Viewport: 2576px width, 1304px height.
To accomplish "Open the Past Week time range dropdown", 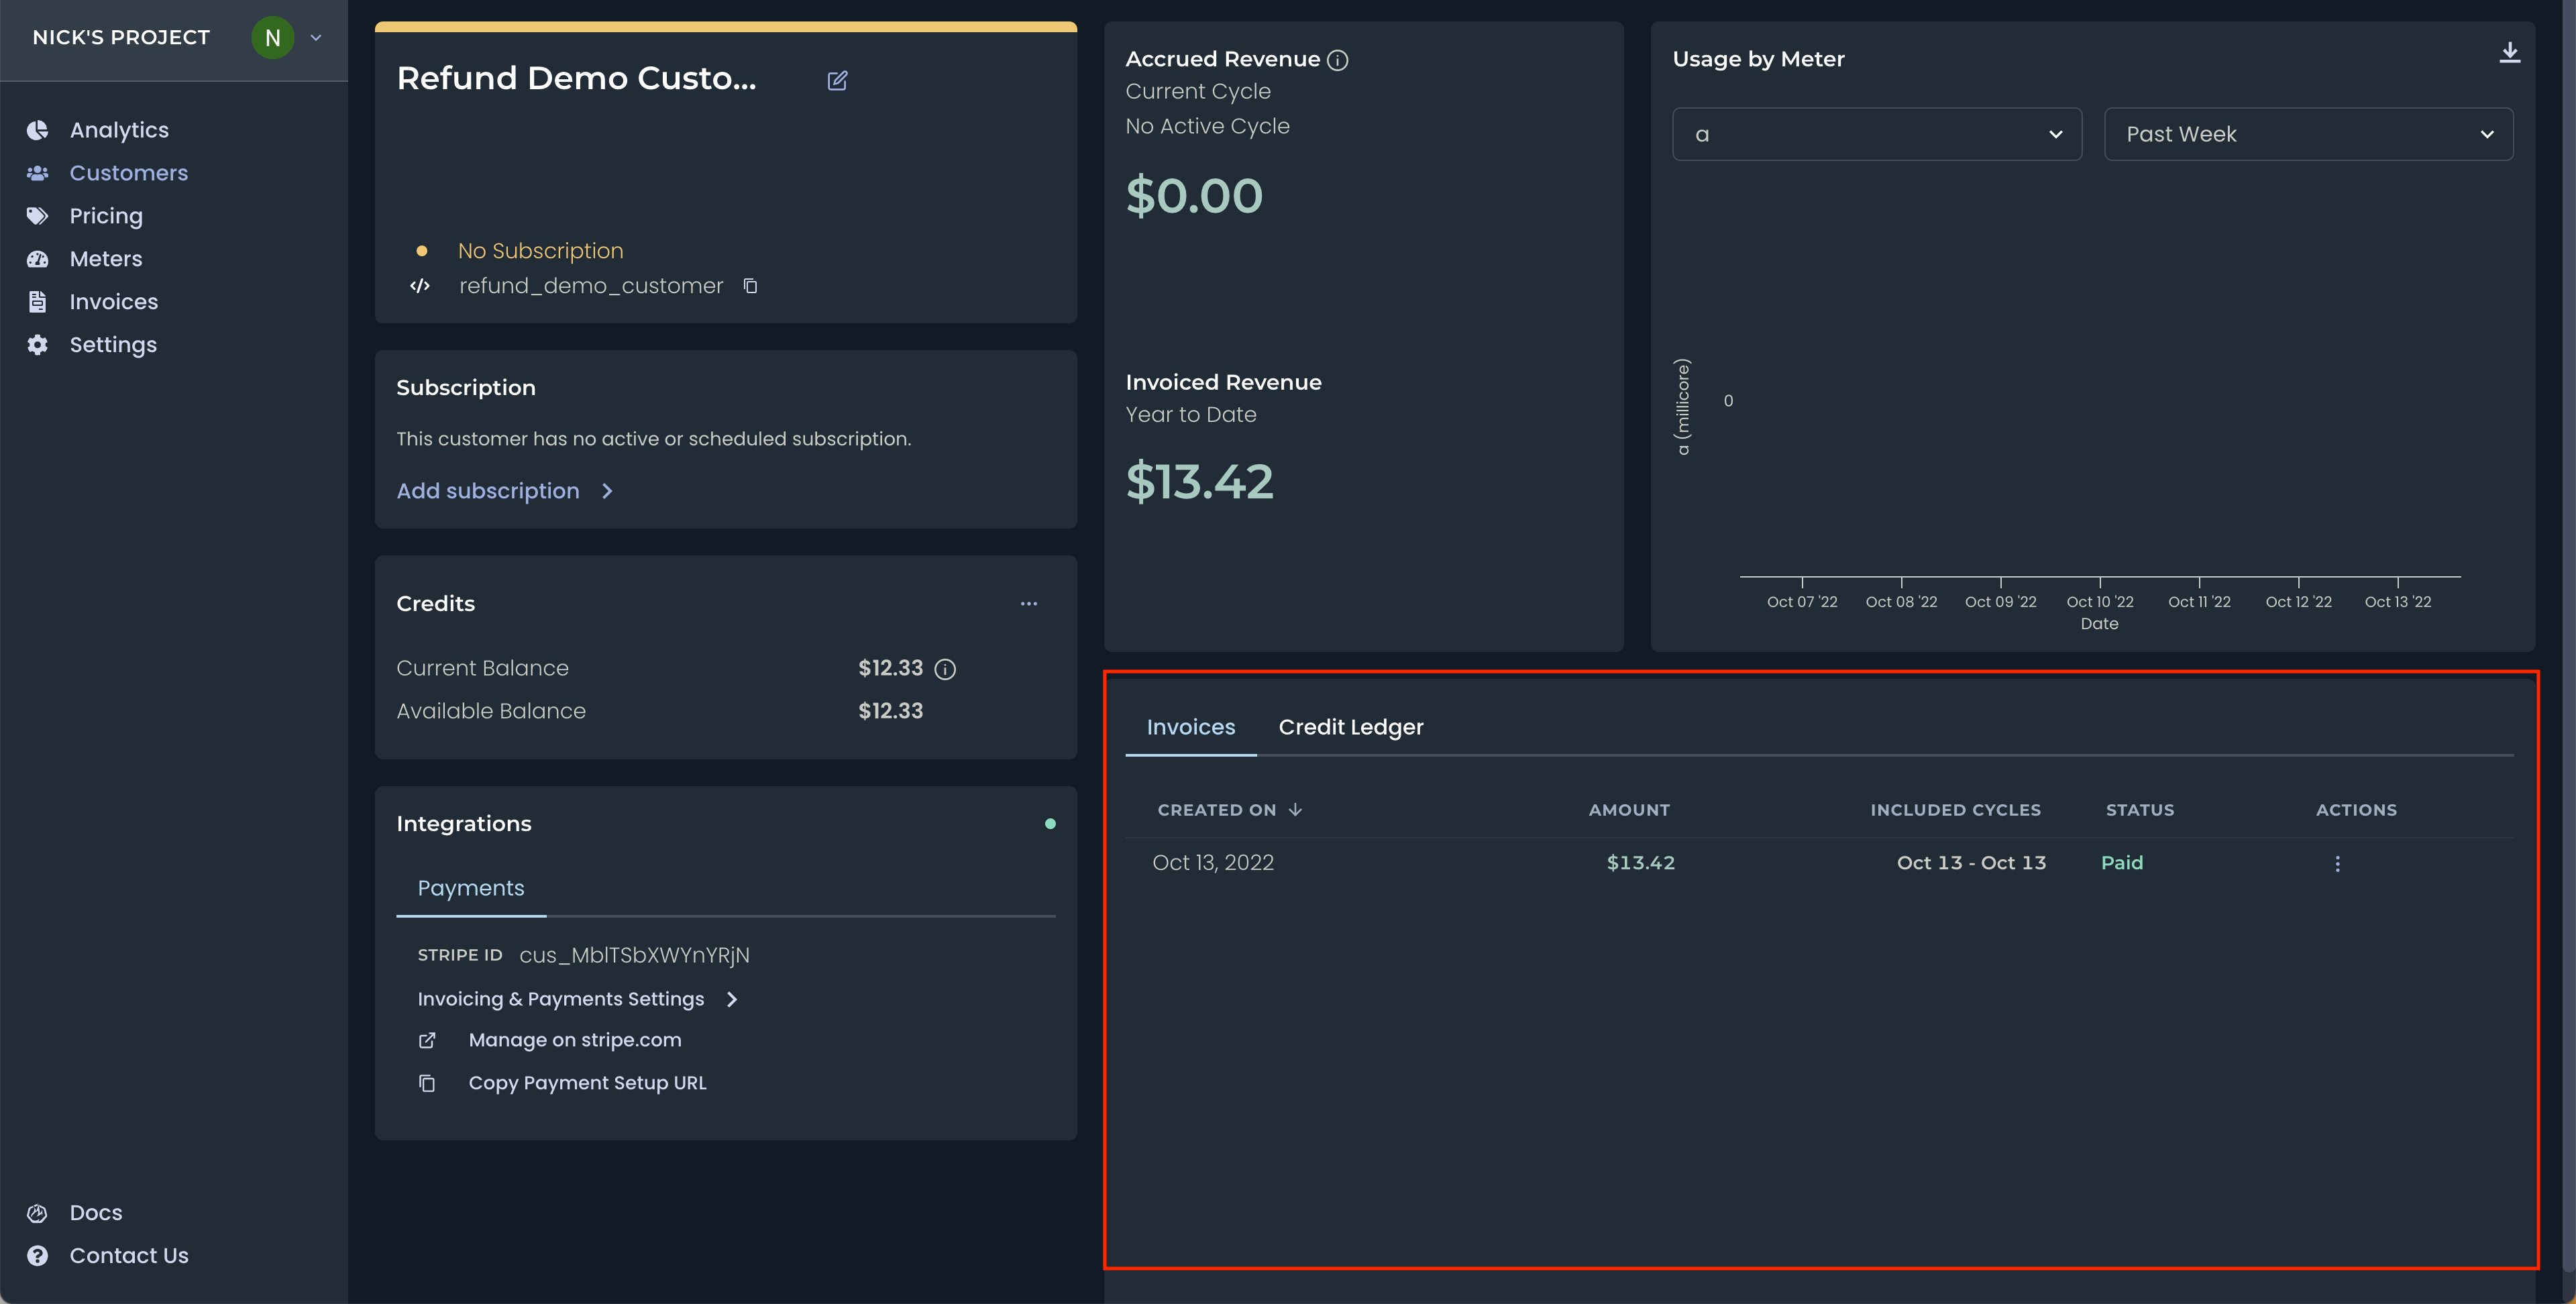I will pyautogui.click(x=2308, y=134).
